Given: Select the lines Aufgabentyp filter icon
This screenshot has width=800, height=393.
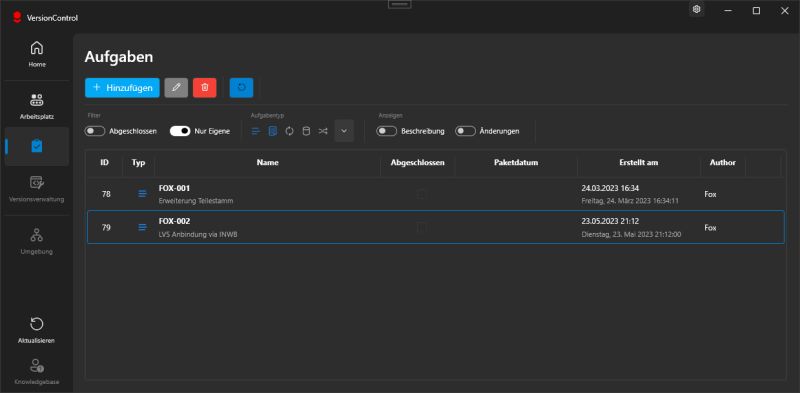Looking at the screenshot, I should [x=256, y=131].
